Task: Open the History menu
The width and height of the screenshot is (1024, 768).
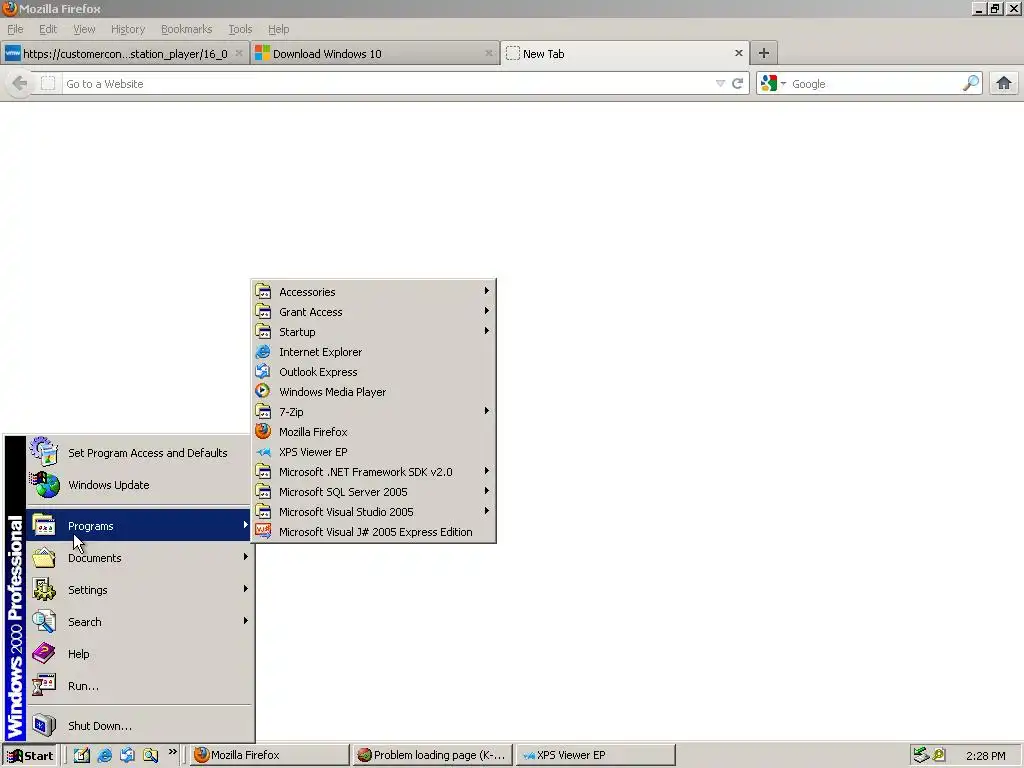Action: click(127, 29)
